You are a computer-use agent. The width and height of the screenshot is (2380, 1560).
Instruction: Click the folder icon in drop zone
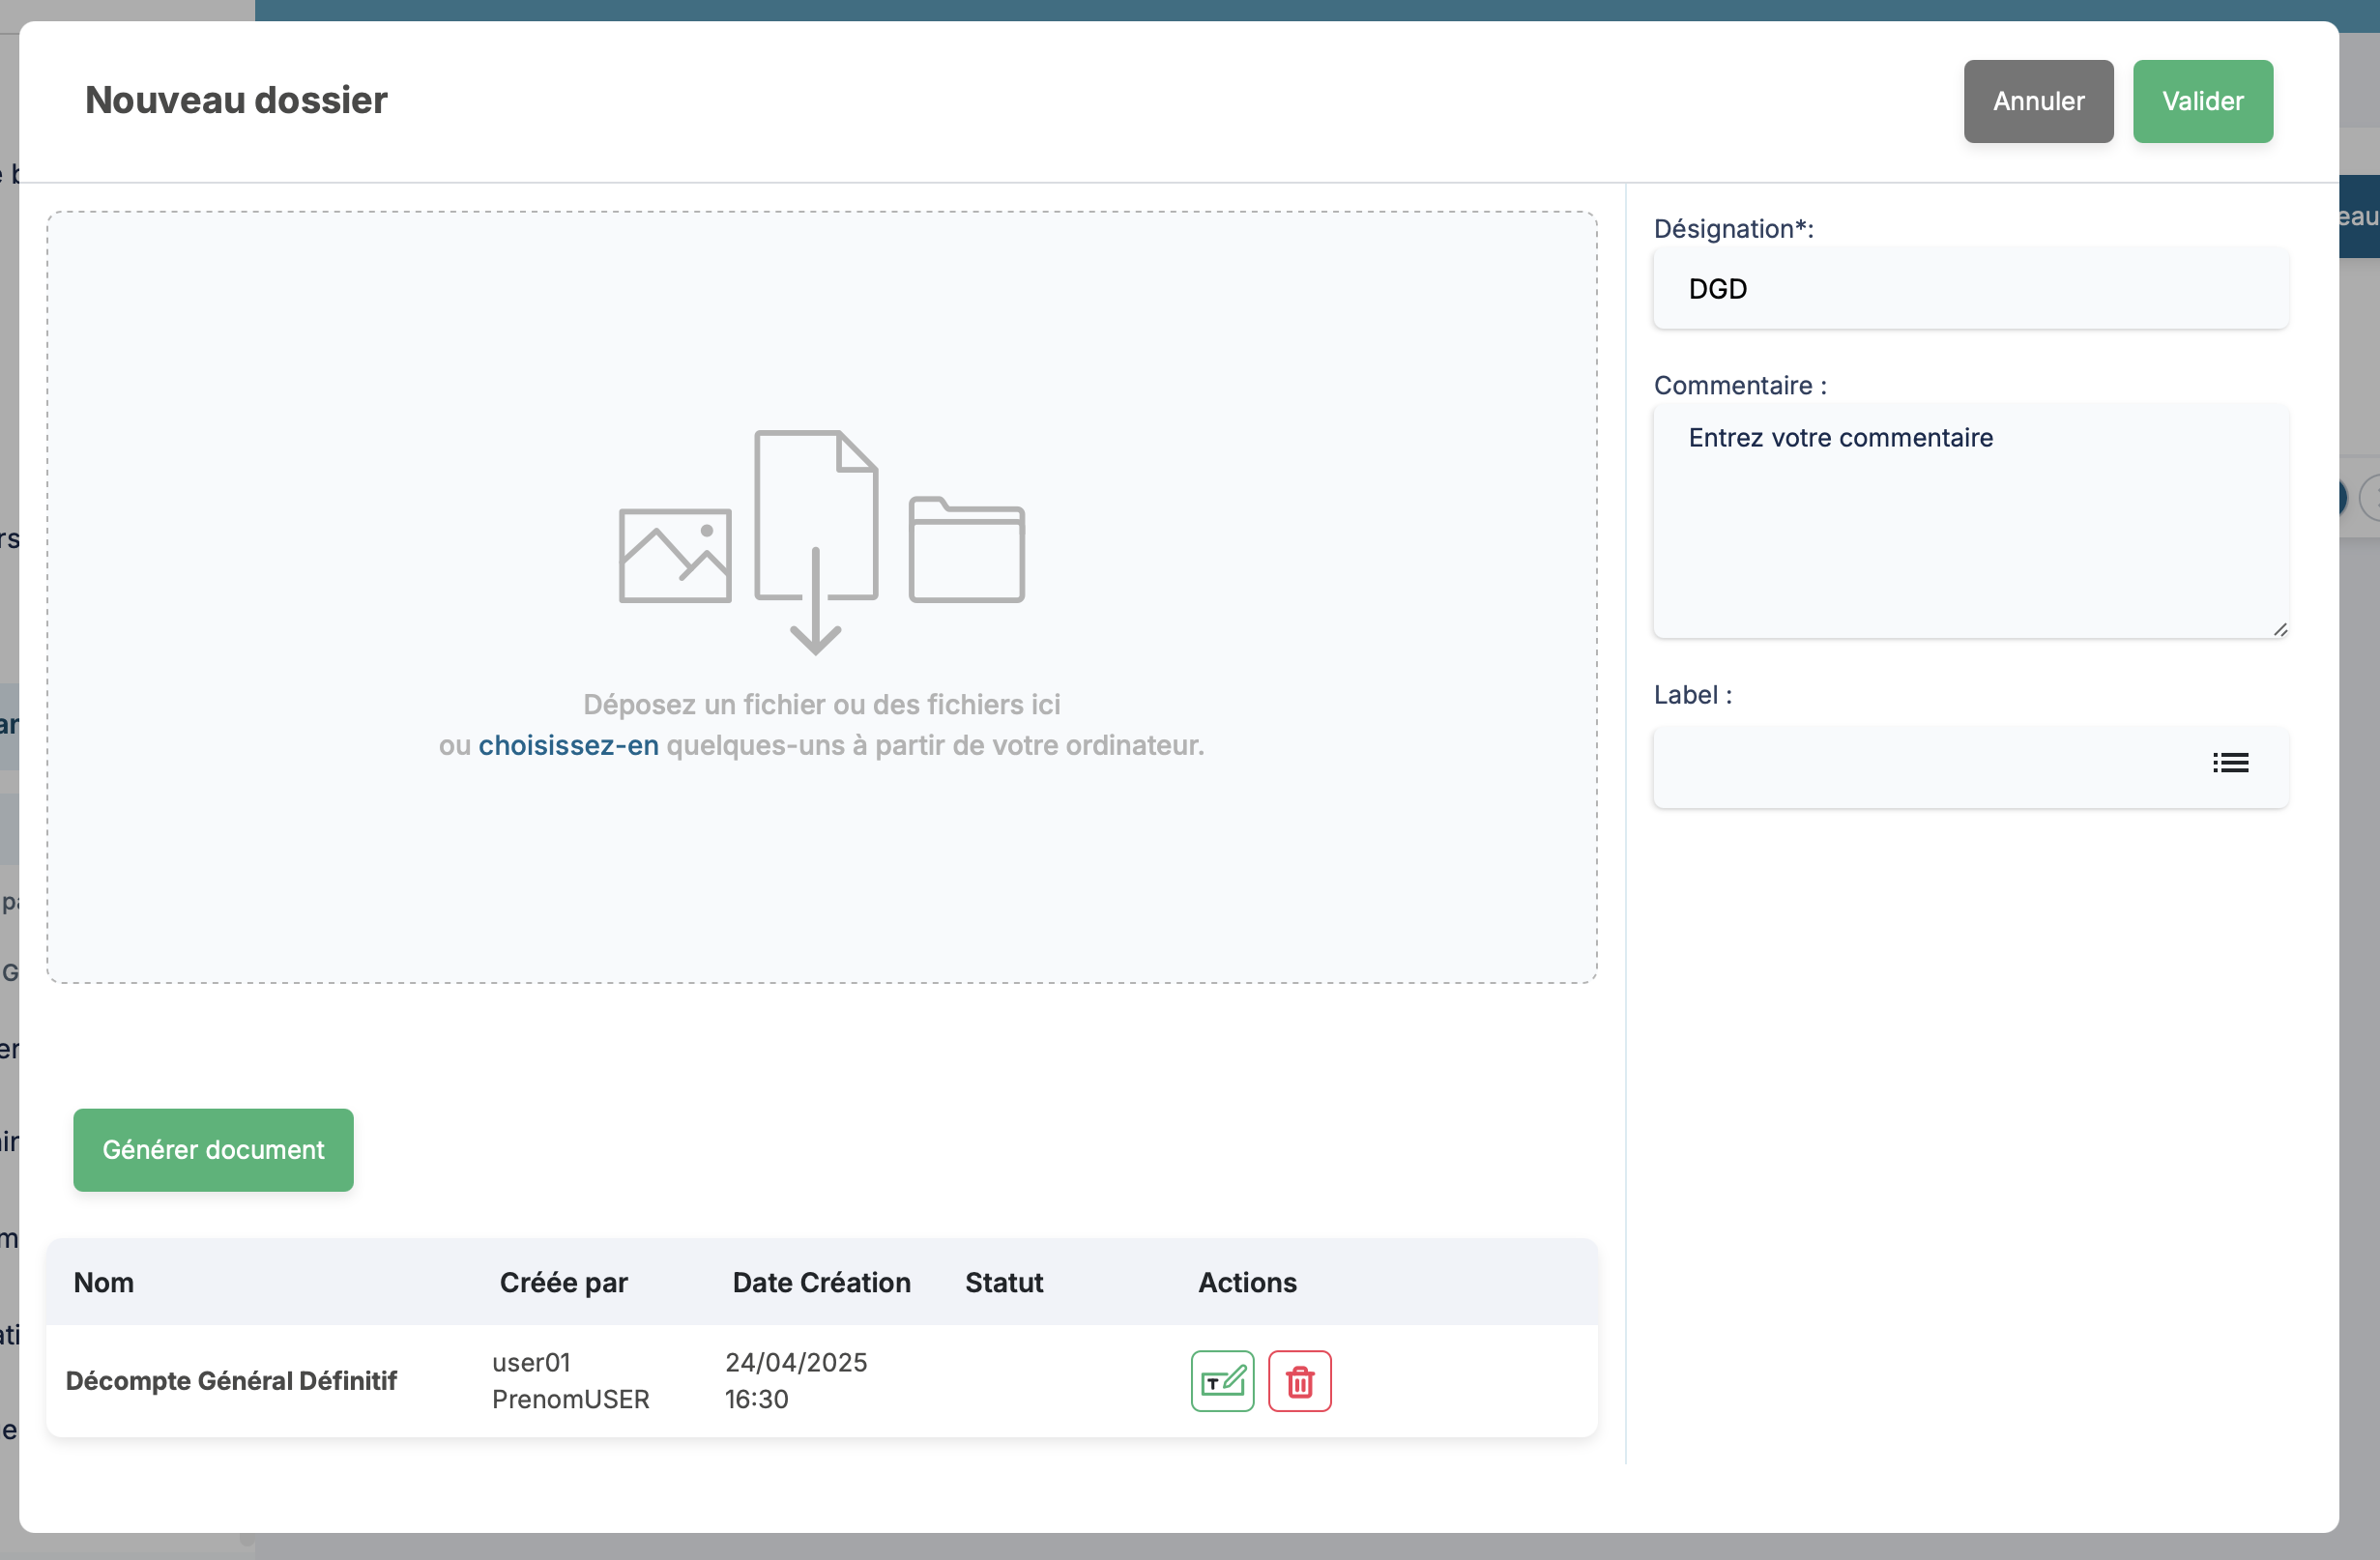coord(966,550)
